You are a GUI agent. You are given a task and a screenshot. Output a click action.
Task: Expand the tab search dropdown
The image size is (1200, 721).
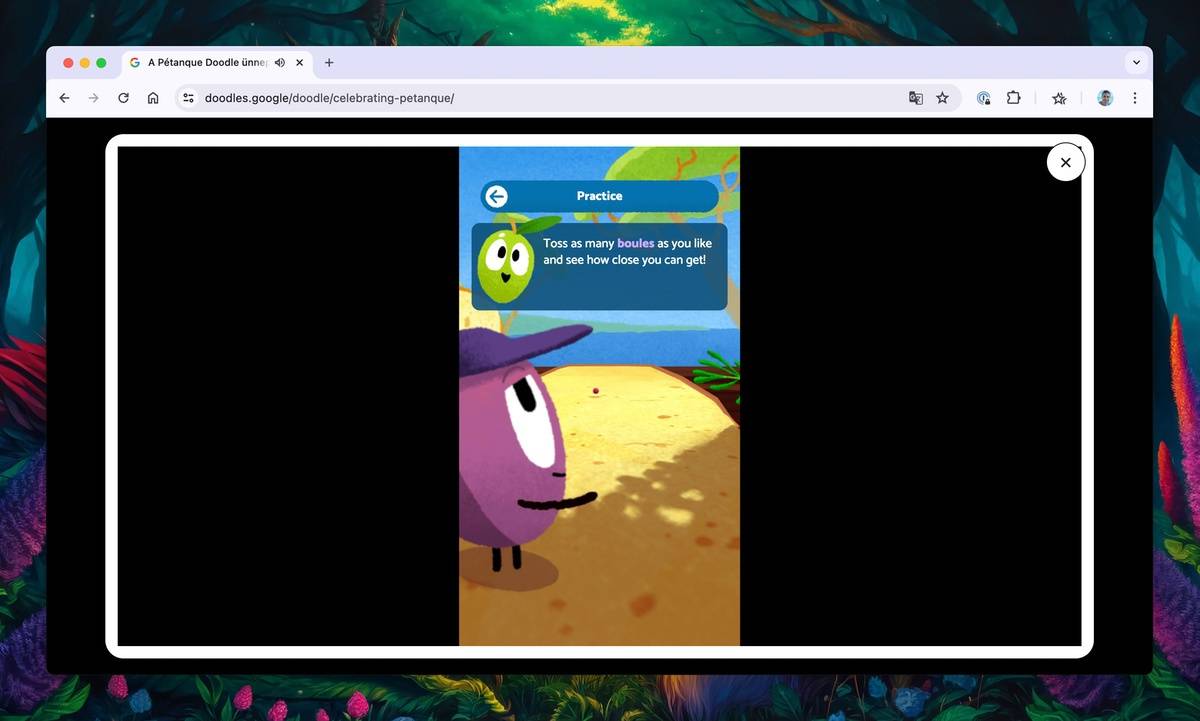(1136, 62)
